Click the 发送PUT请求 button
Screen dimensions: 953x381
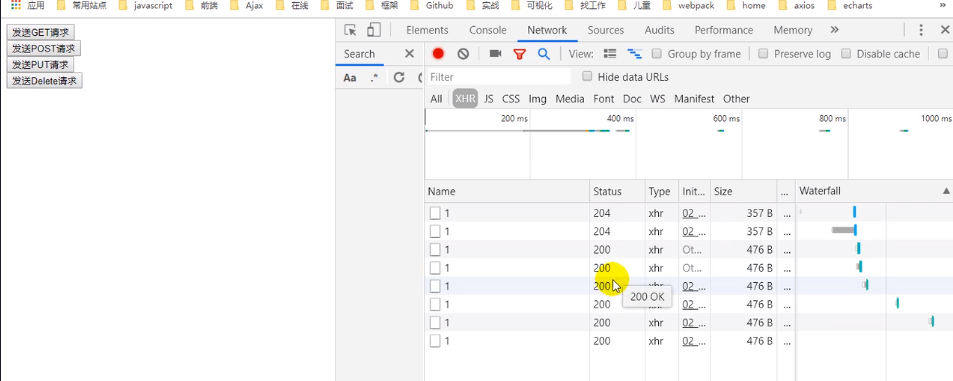(40, 64)
